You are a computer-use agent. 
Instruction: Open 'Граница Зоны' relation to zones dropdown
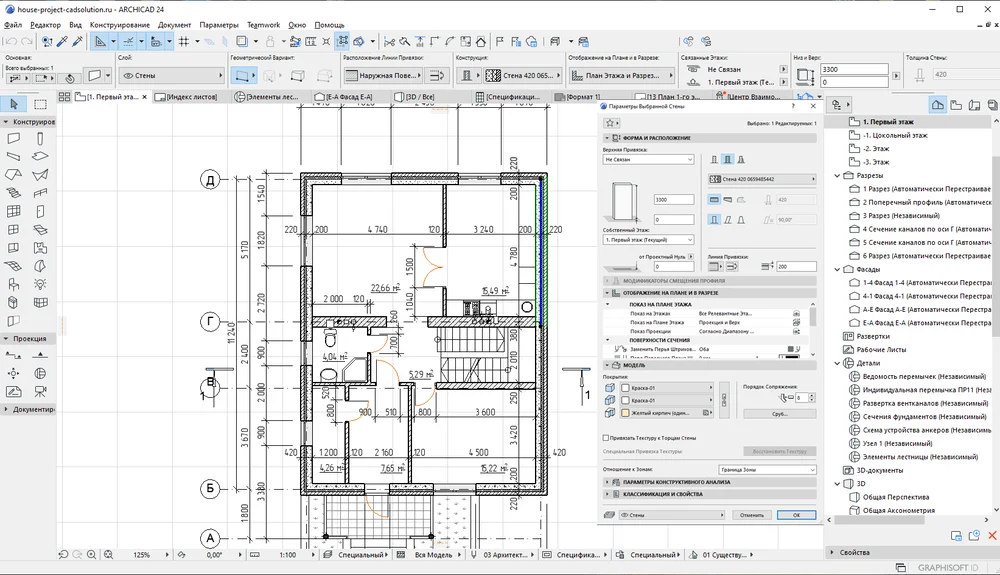[766, 468]
